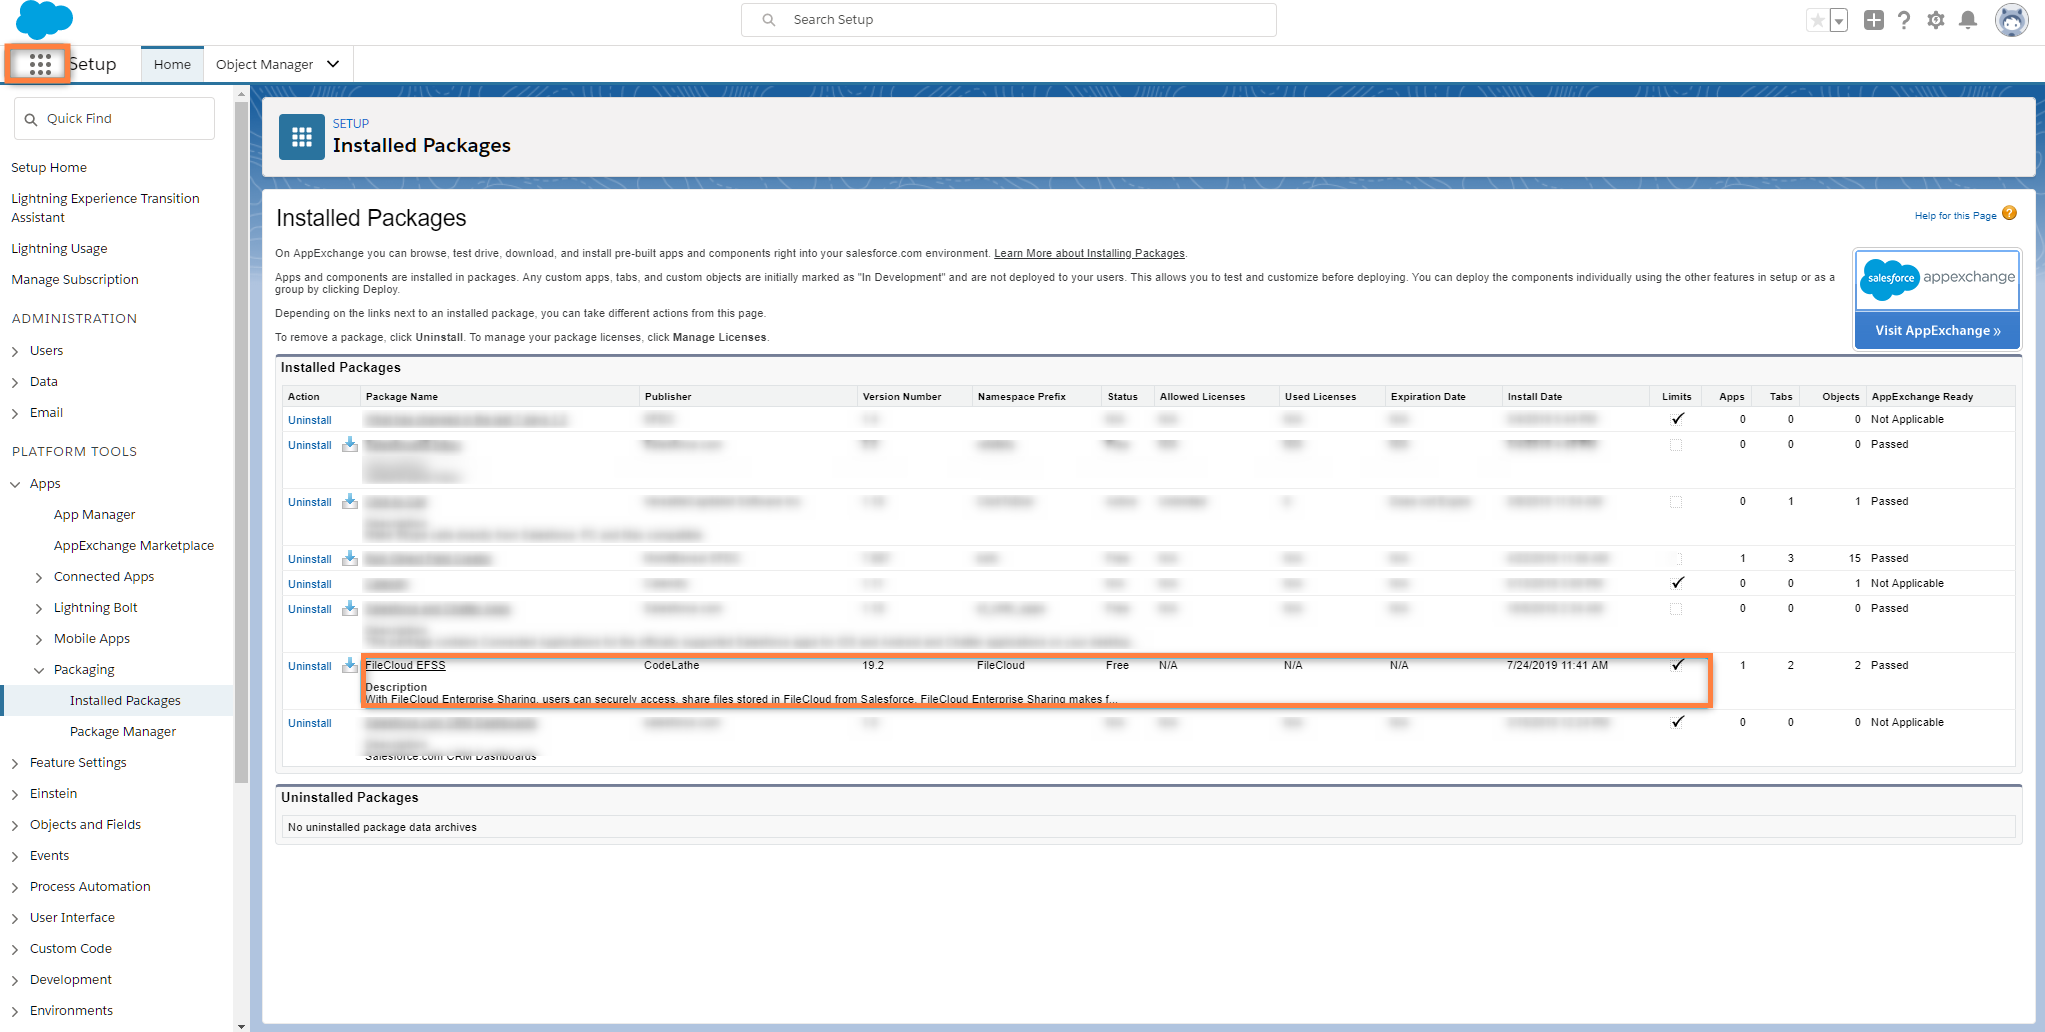Open the favorites list dropdown arrow
The width and height of the screenshot is (2045, 1032).
1839,21
